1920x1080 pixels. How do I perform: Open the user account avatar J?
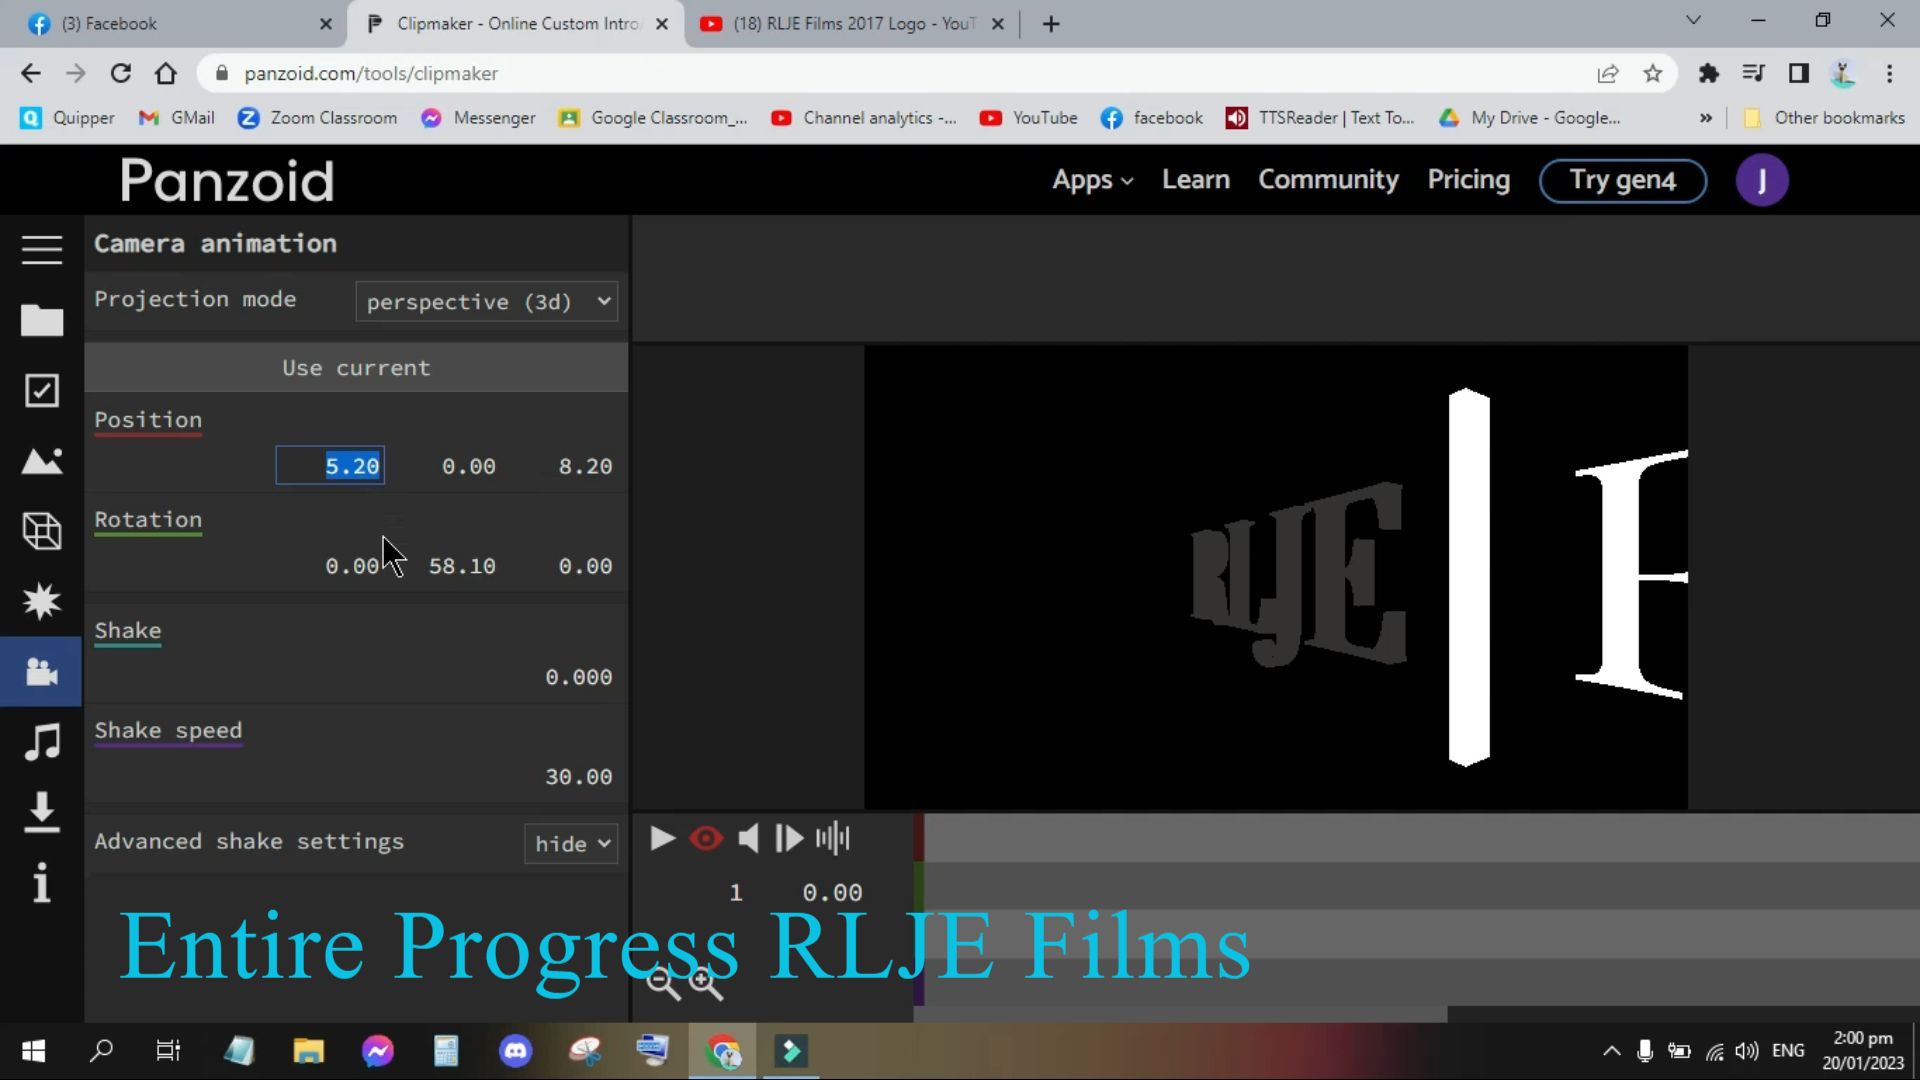click(1762, 180)
